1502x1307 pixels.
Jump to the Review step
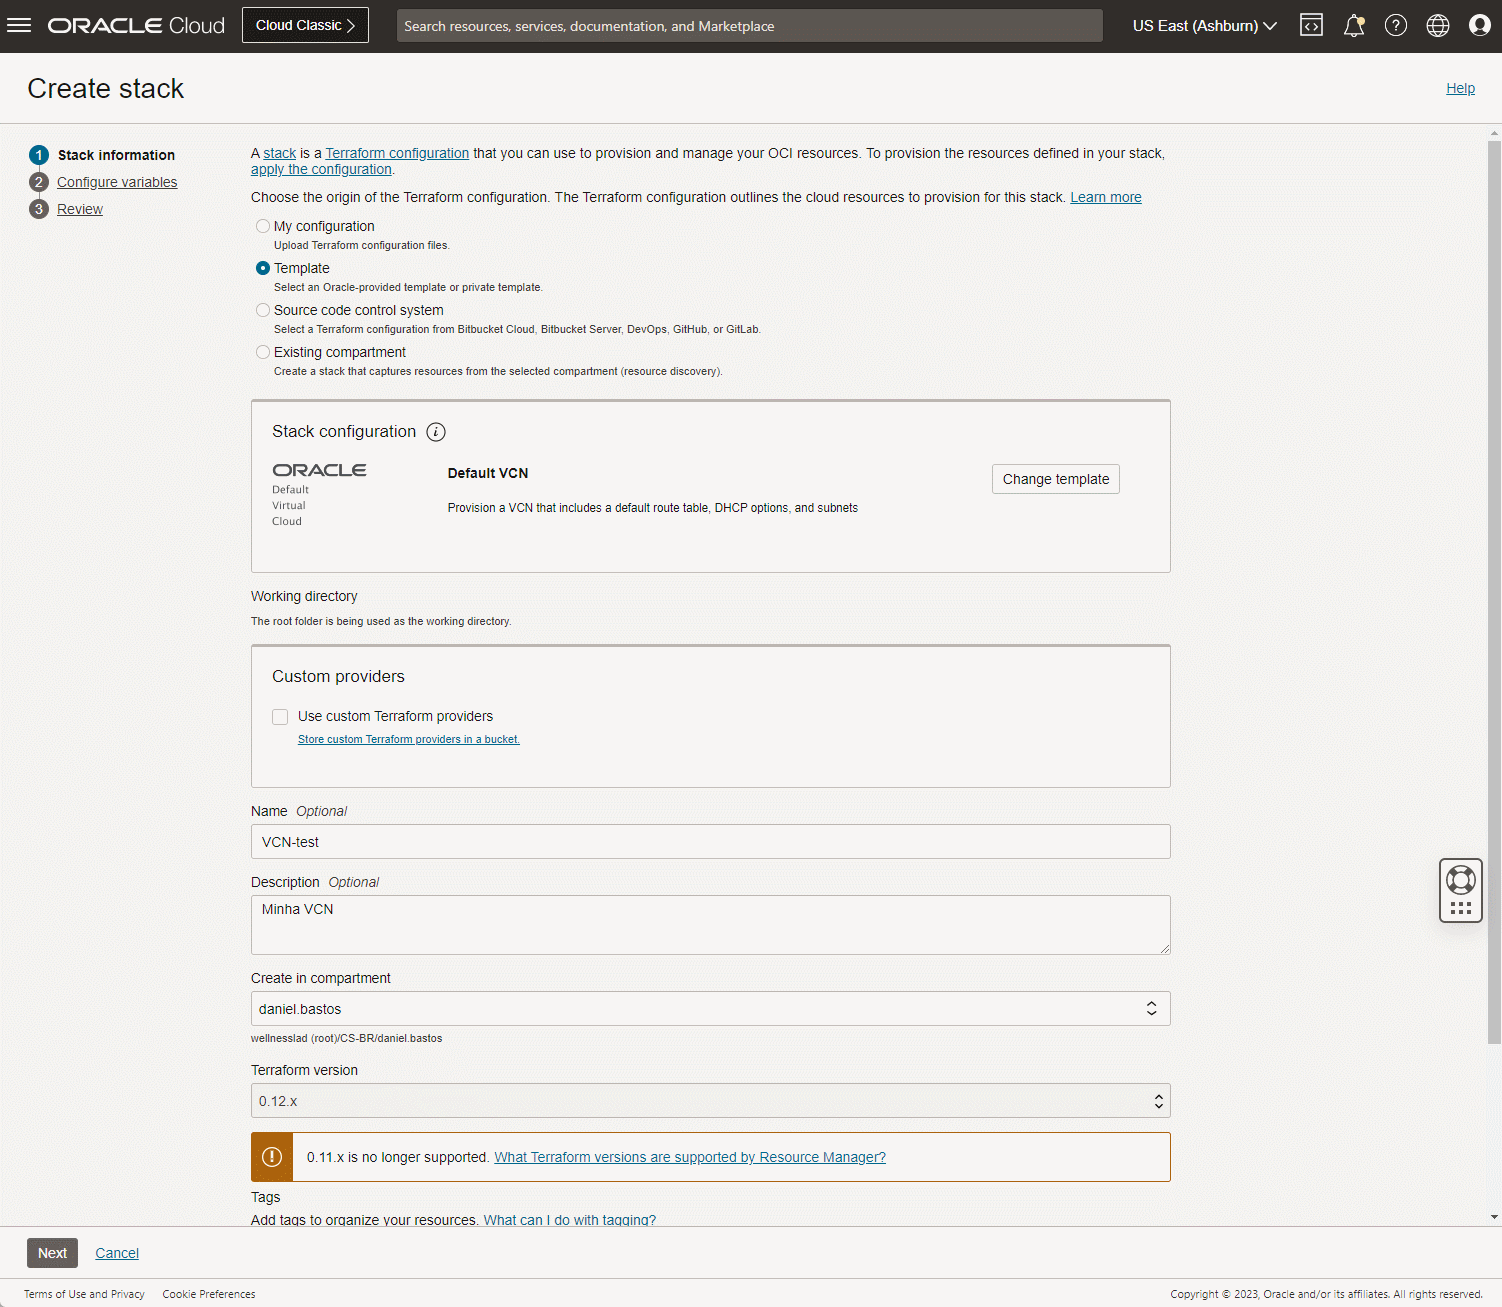80,209
